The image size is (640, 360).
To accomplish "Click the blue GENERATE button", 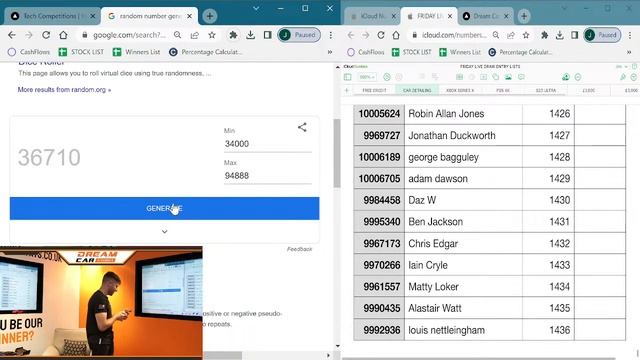I will 164,208.
